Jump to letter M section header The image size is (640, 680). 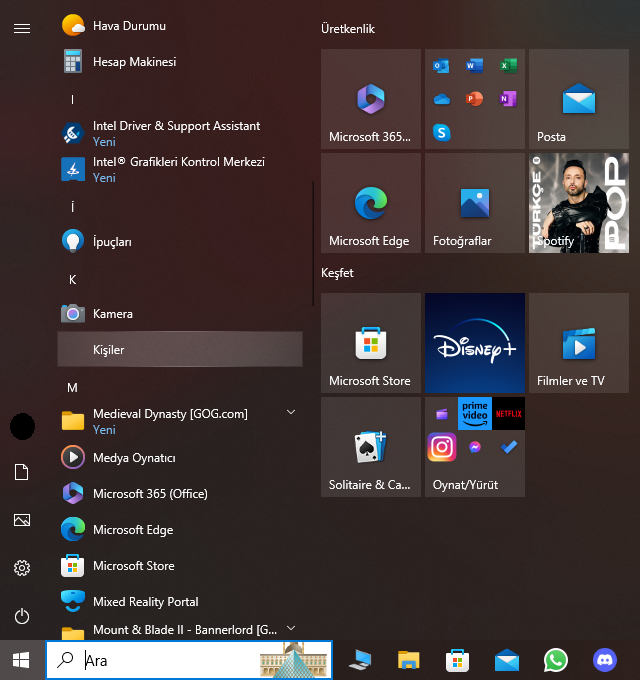point(72,387)
